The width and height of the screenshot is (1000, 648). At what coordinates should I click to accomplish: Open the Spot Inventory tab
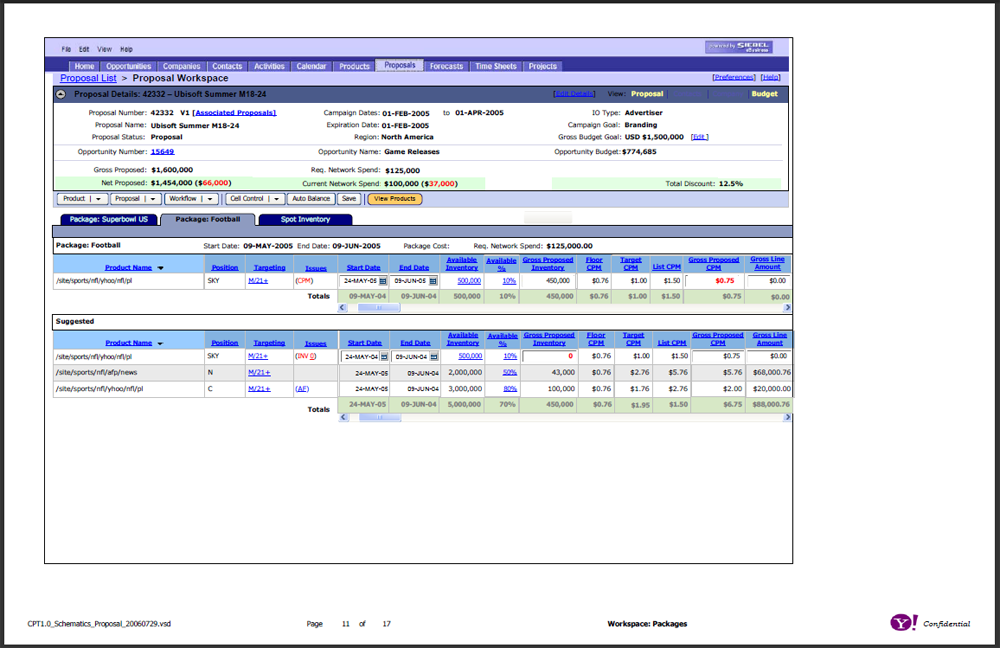point(303,219)
